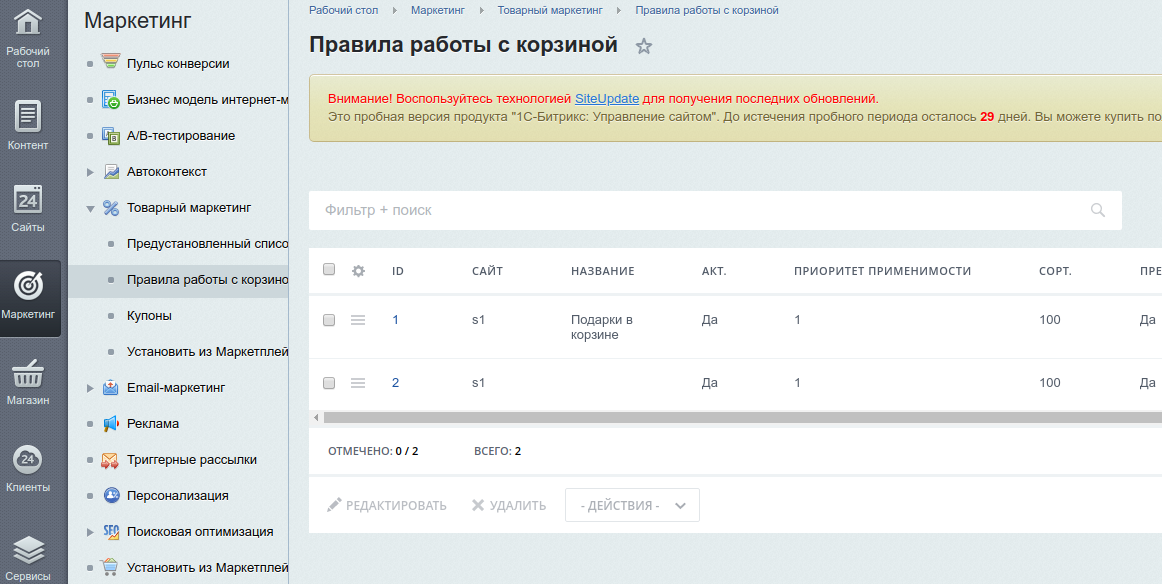Click the horizontal table scrollbar

(x=743, y=418)
